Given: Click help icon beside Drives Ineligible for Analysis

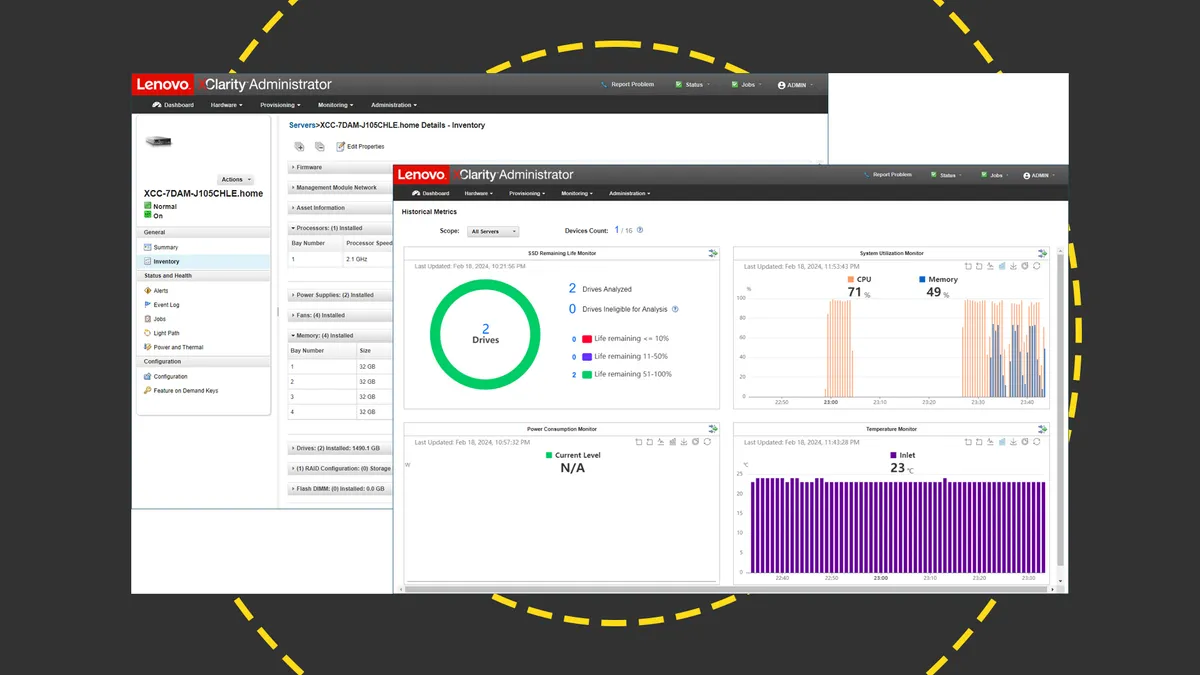Looking at the screenshot, I should point(676,310).
